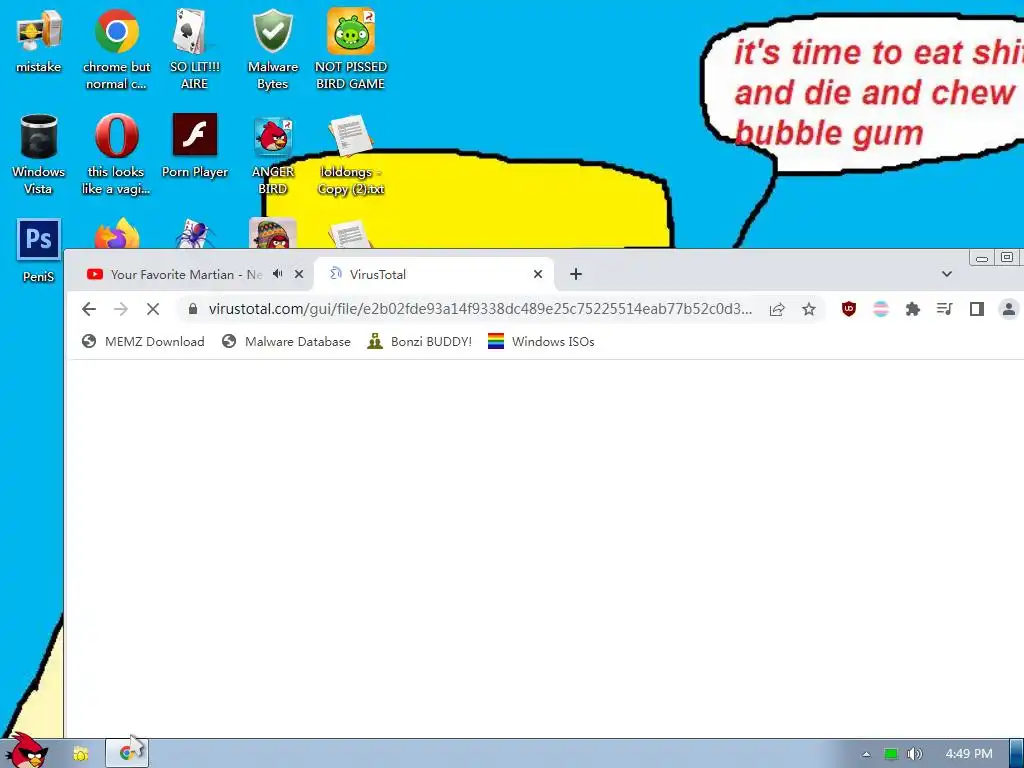Restore down the Chrome window

(x=1007, y=257)
